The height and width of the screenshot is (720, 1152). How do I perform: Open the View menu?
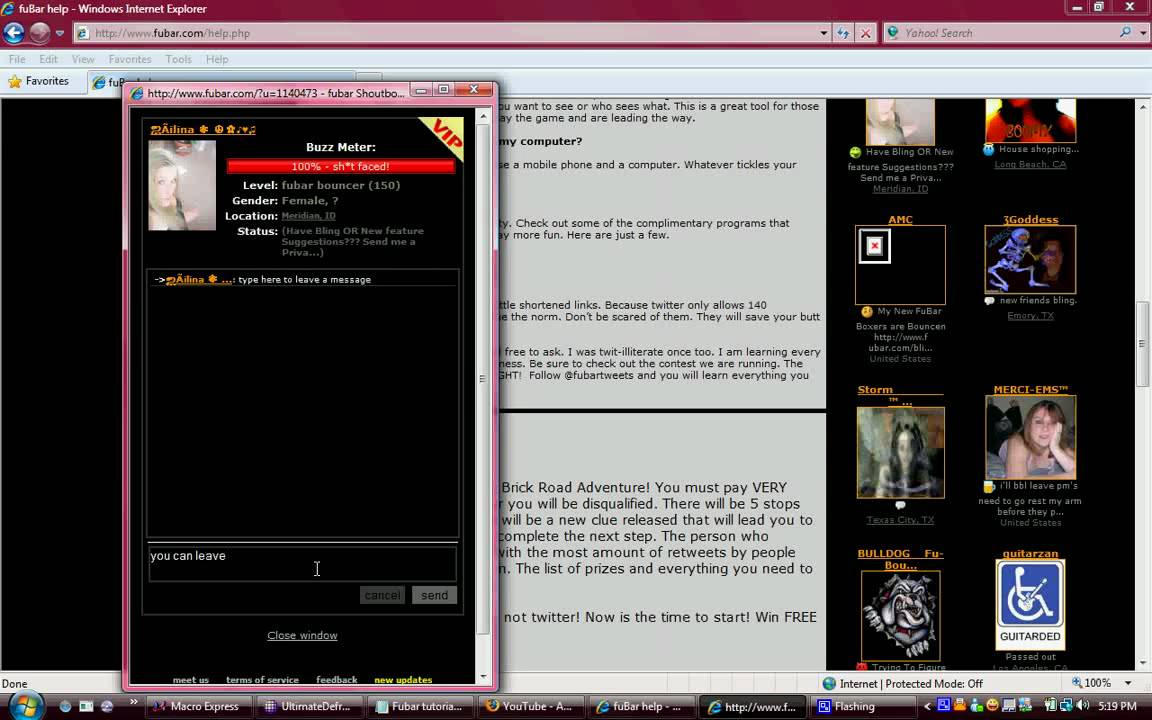[x=83, y=59]
